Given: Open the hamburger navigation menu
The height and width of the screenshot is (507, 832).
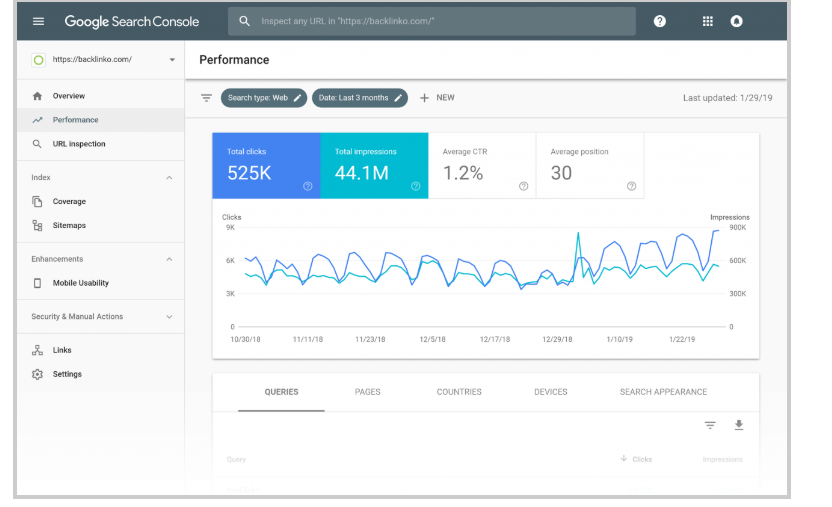Looking at the screenshot, I should coord(38,22).
